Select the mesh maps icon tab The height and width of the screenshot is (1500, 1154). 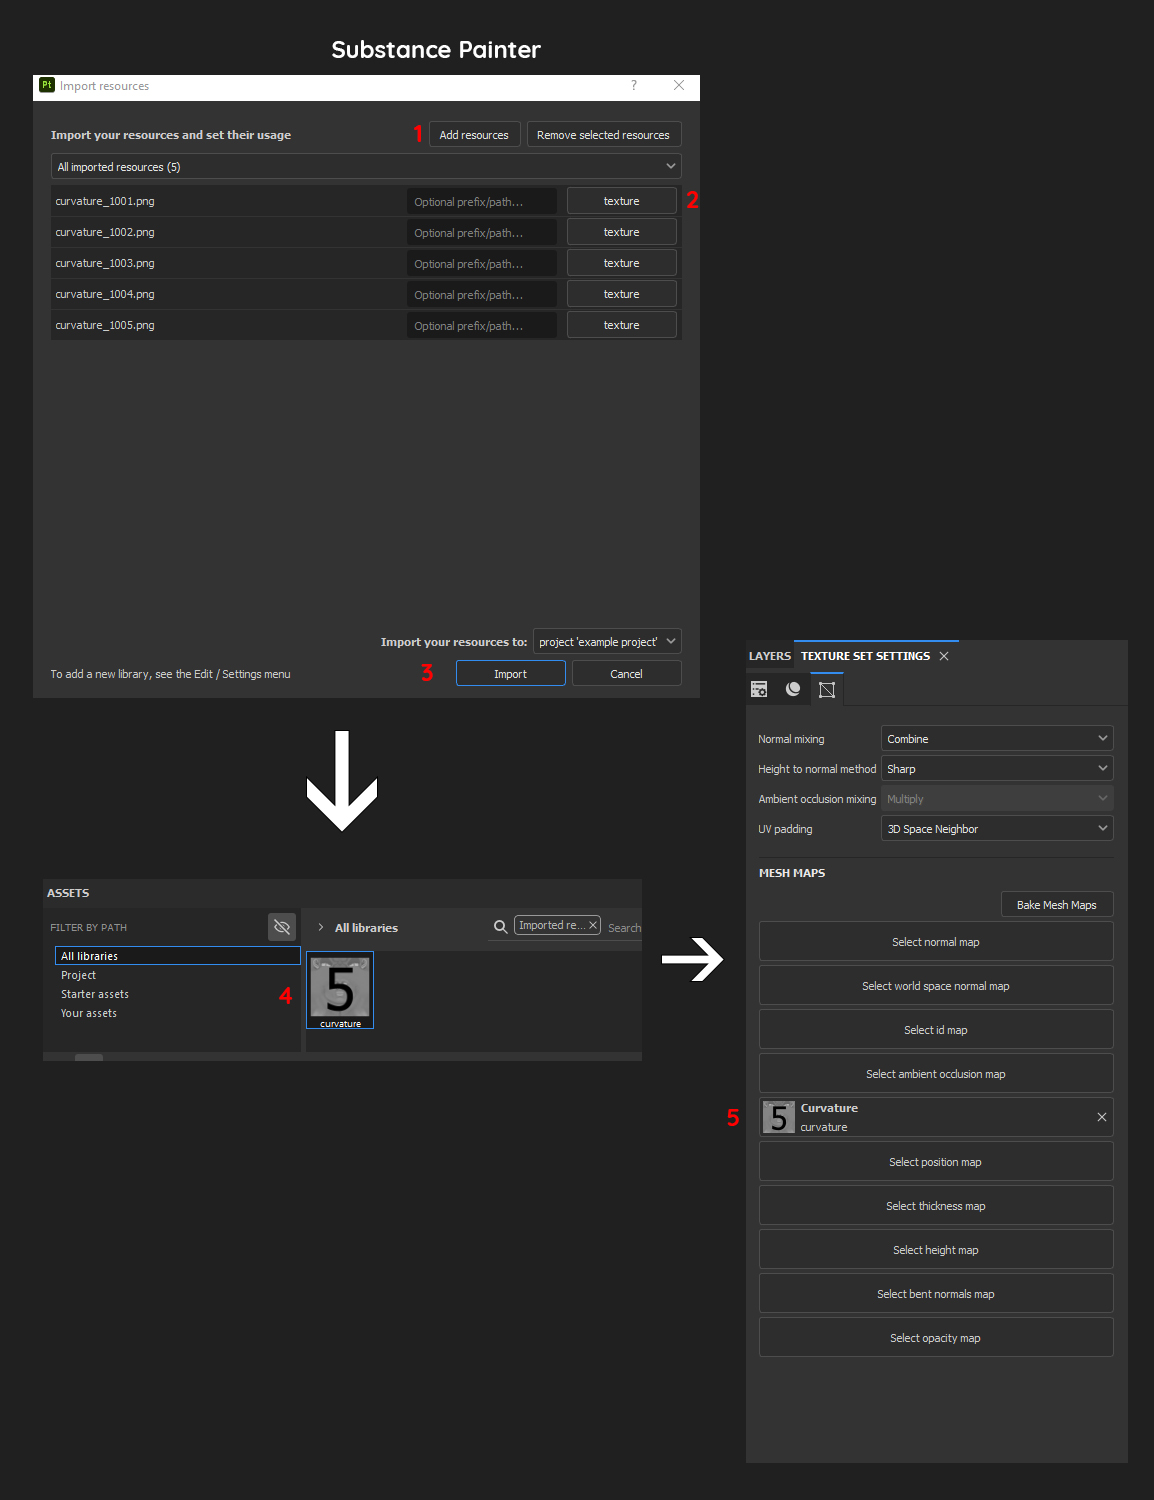(827, 690)
